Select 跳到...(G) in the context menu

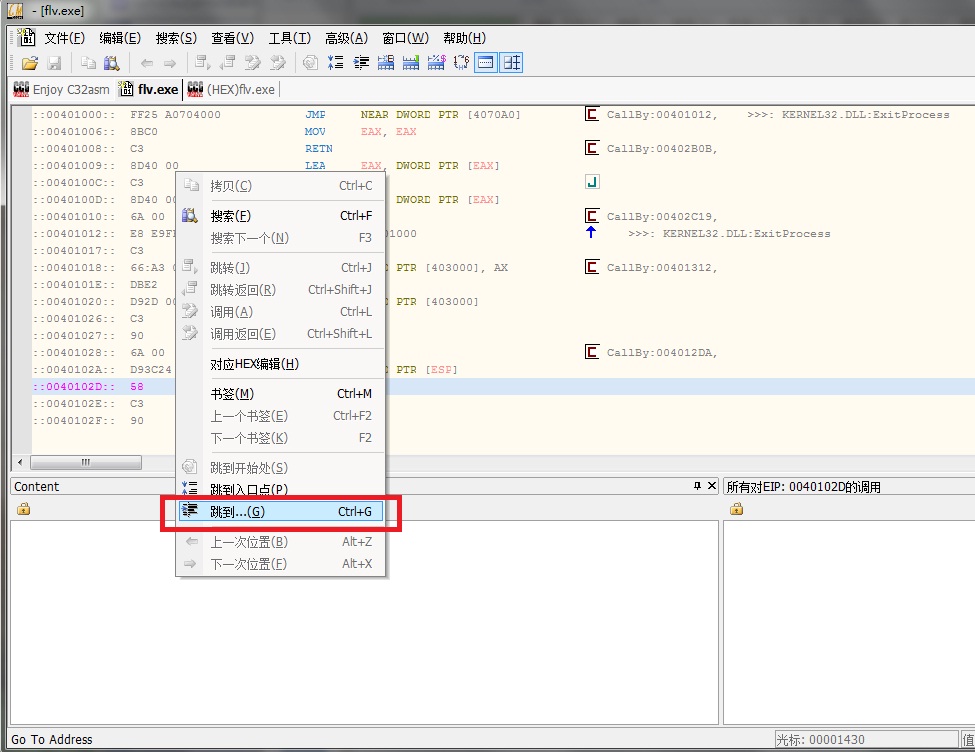282,511
